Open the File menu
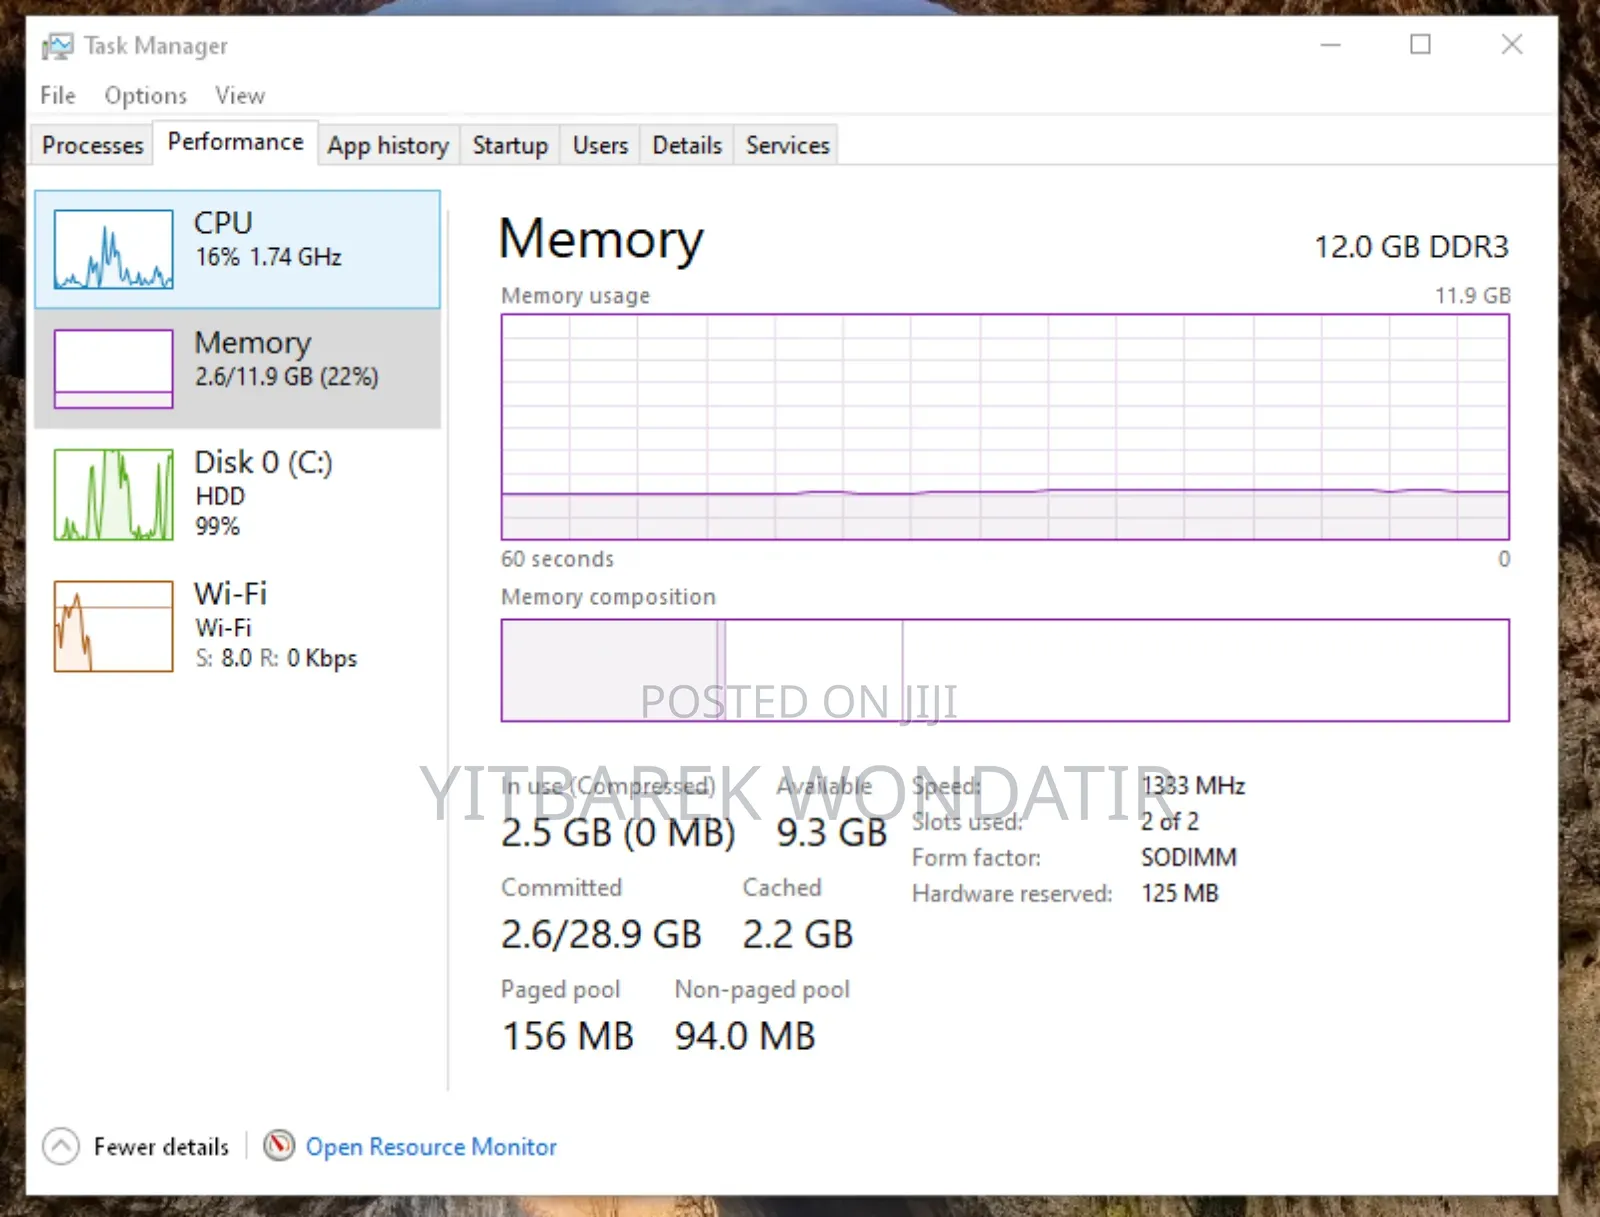 point(57,95)
